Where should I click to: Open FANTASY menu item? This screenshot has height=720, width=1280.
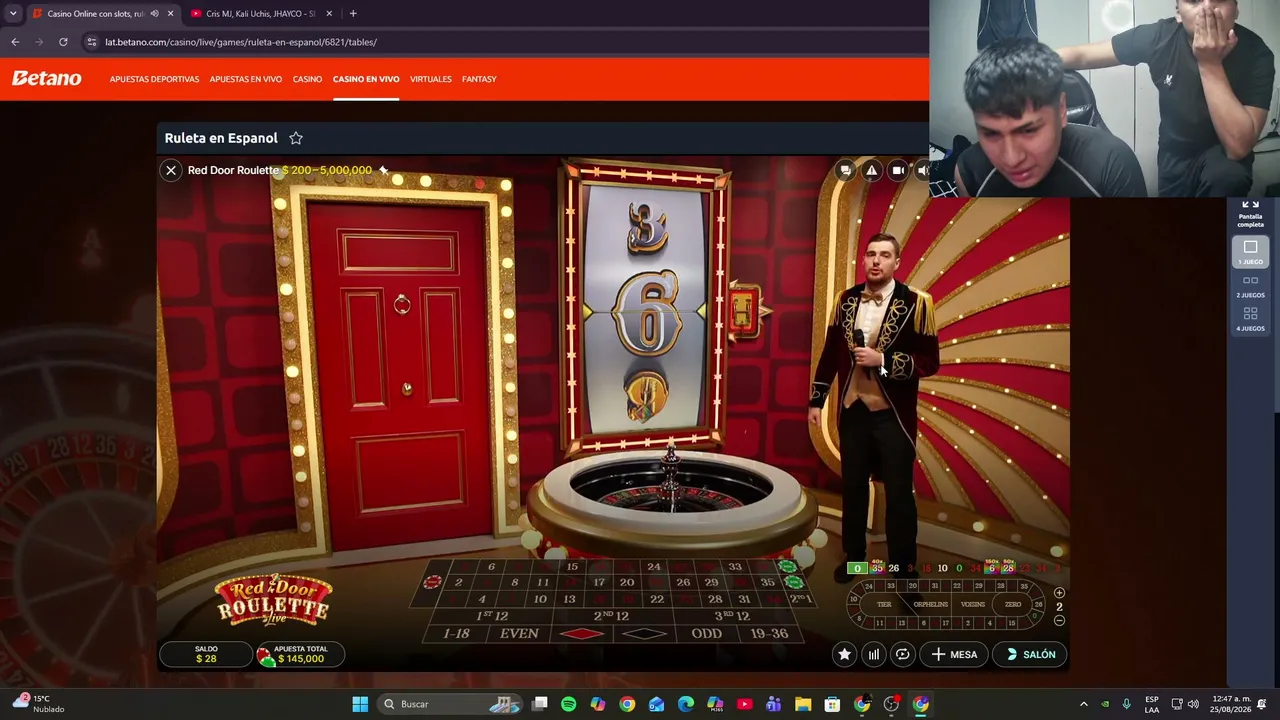click(x=479, y=79)
